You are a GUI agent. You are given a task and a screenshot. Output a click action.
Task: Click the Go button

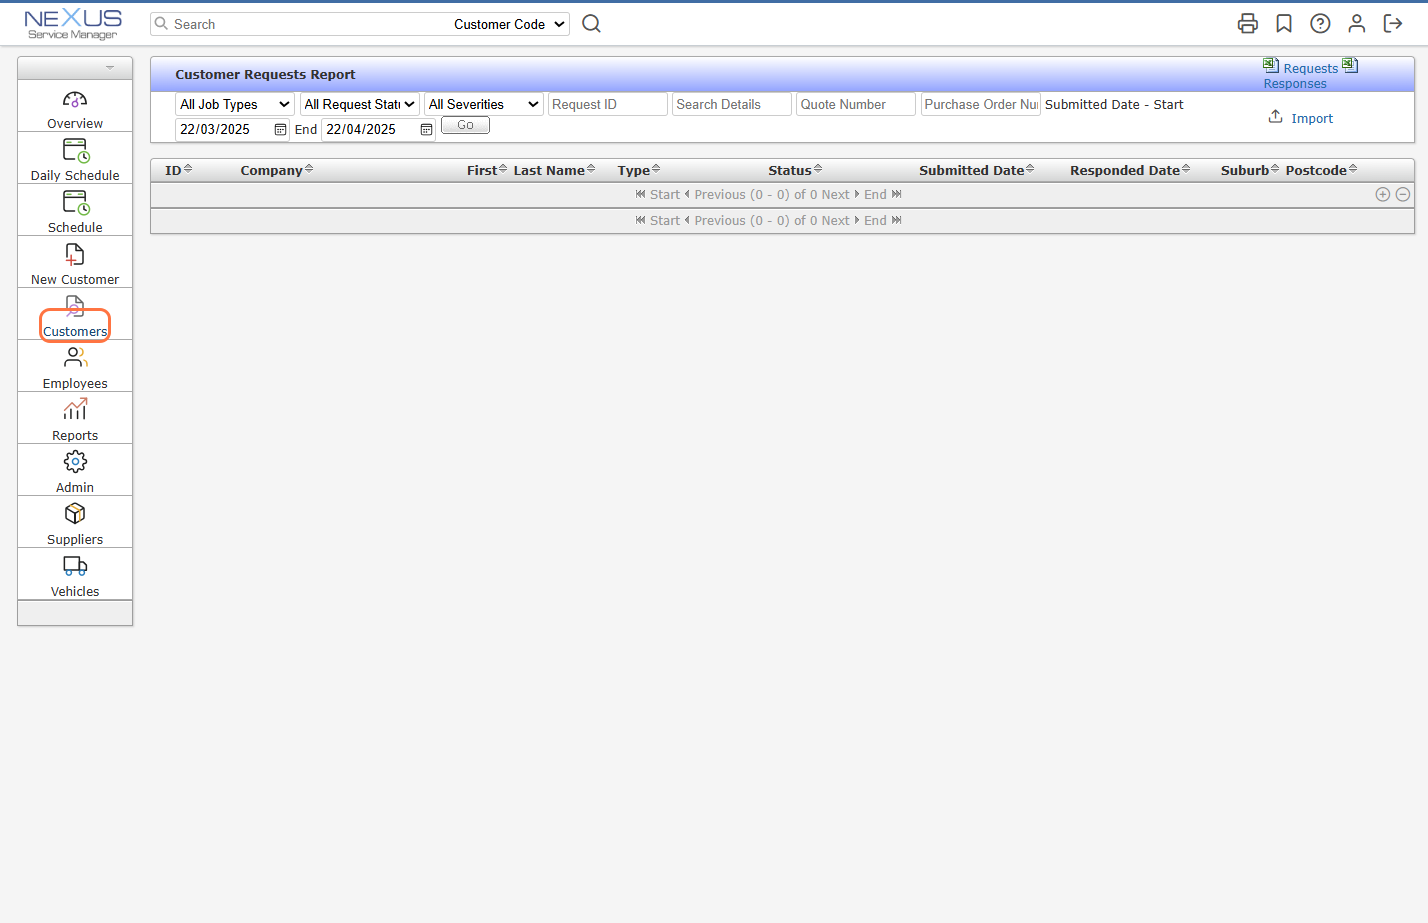pos(465,125)
